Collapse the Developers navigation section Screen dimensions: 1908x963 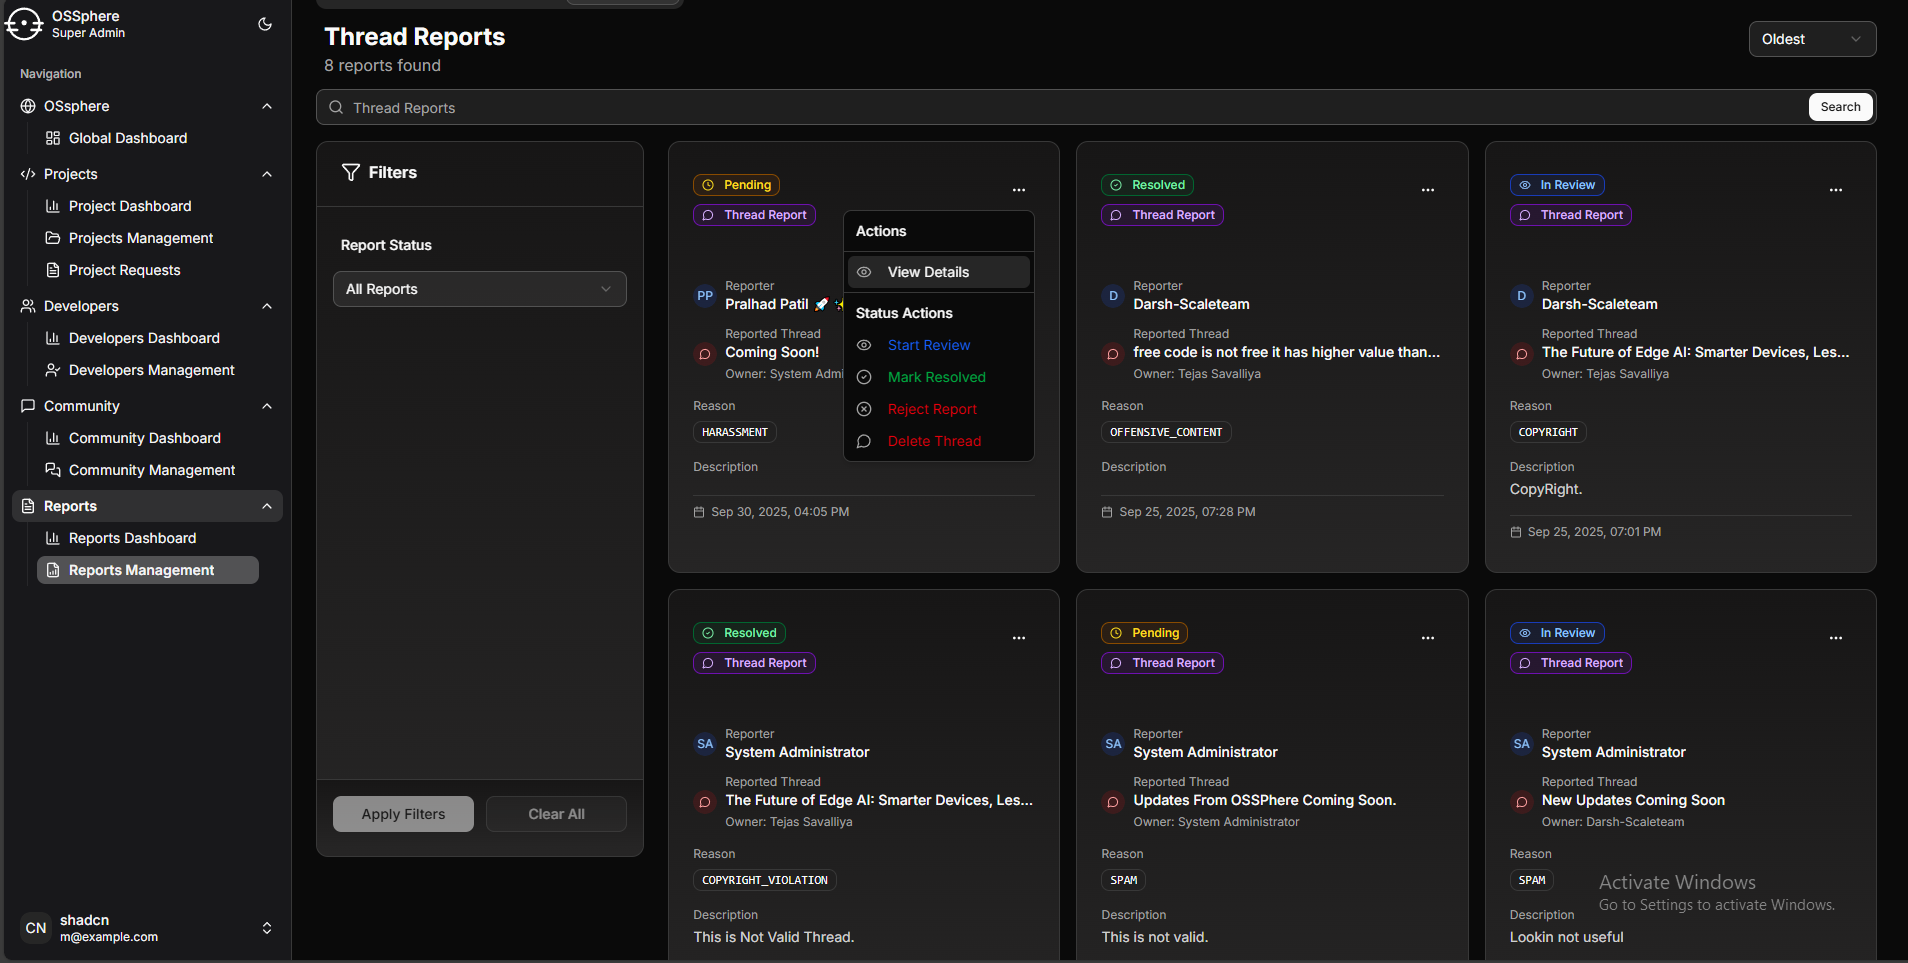267,306
